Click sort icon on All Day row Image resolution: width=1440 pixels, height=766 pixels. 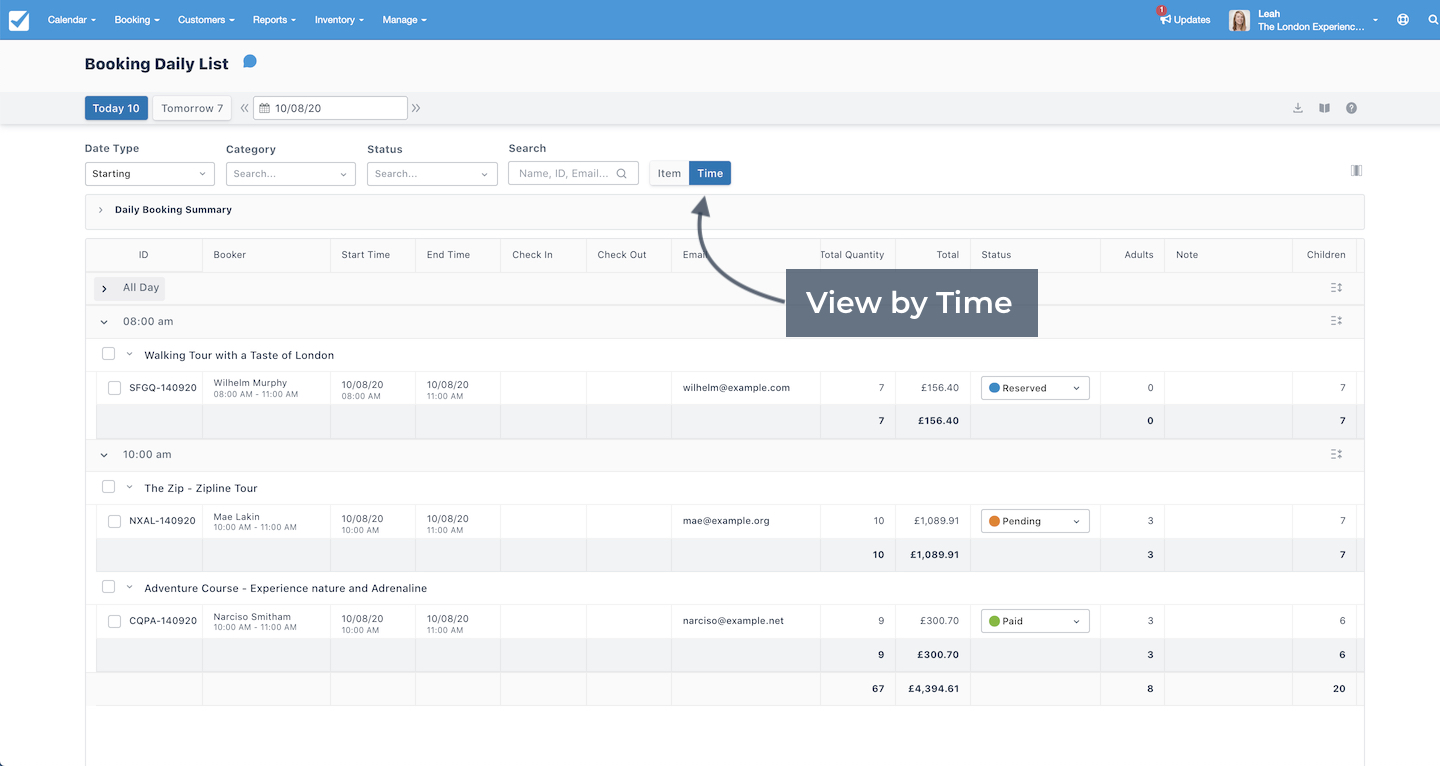[1336, 288]
